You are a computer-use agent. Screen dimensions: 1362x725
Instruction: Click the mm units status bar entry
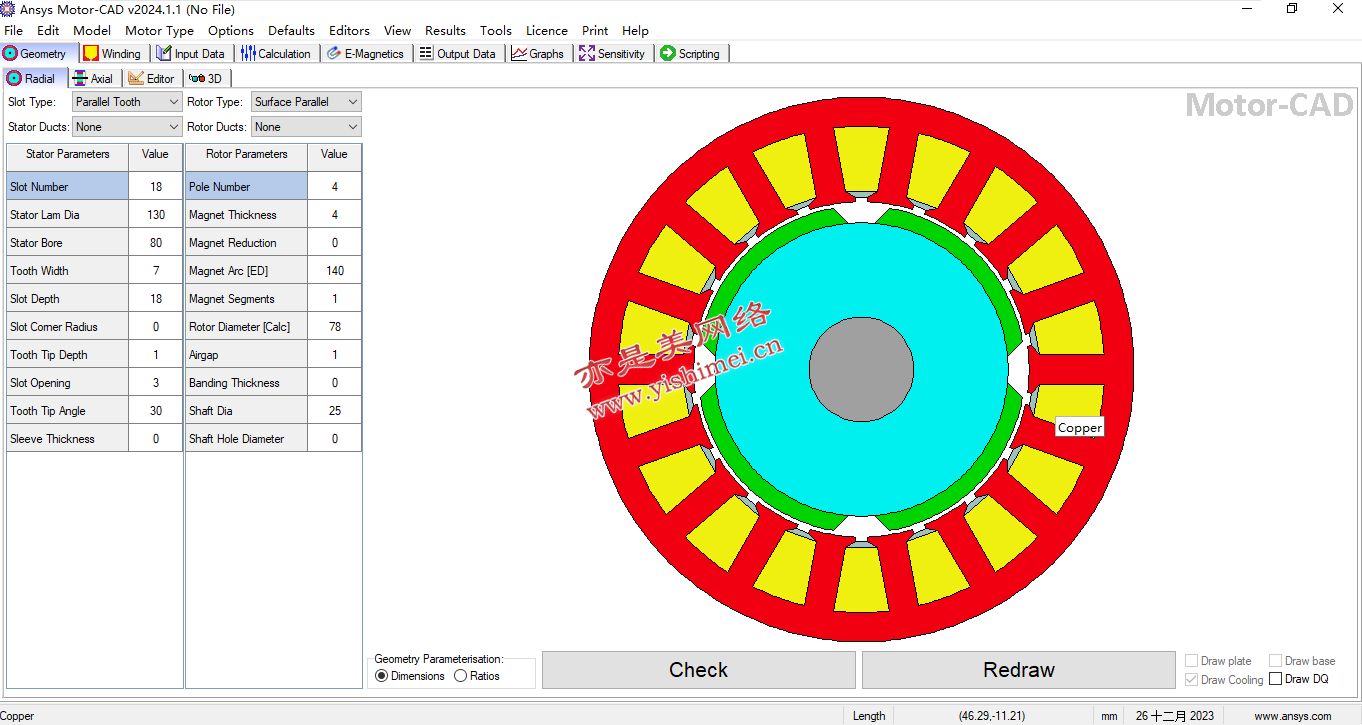pyautogui.click(x=1109, y=716)
